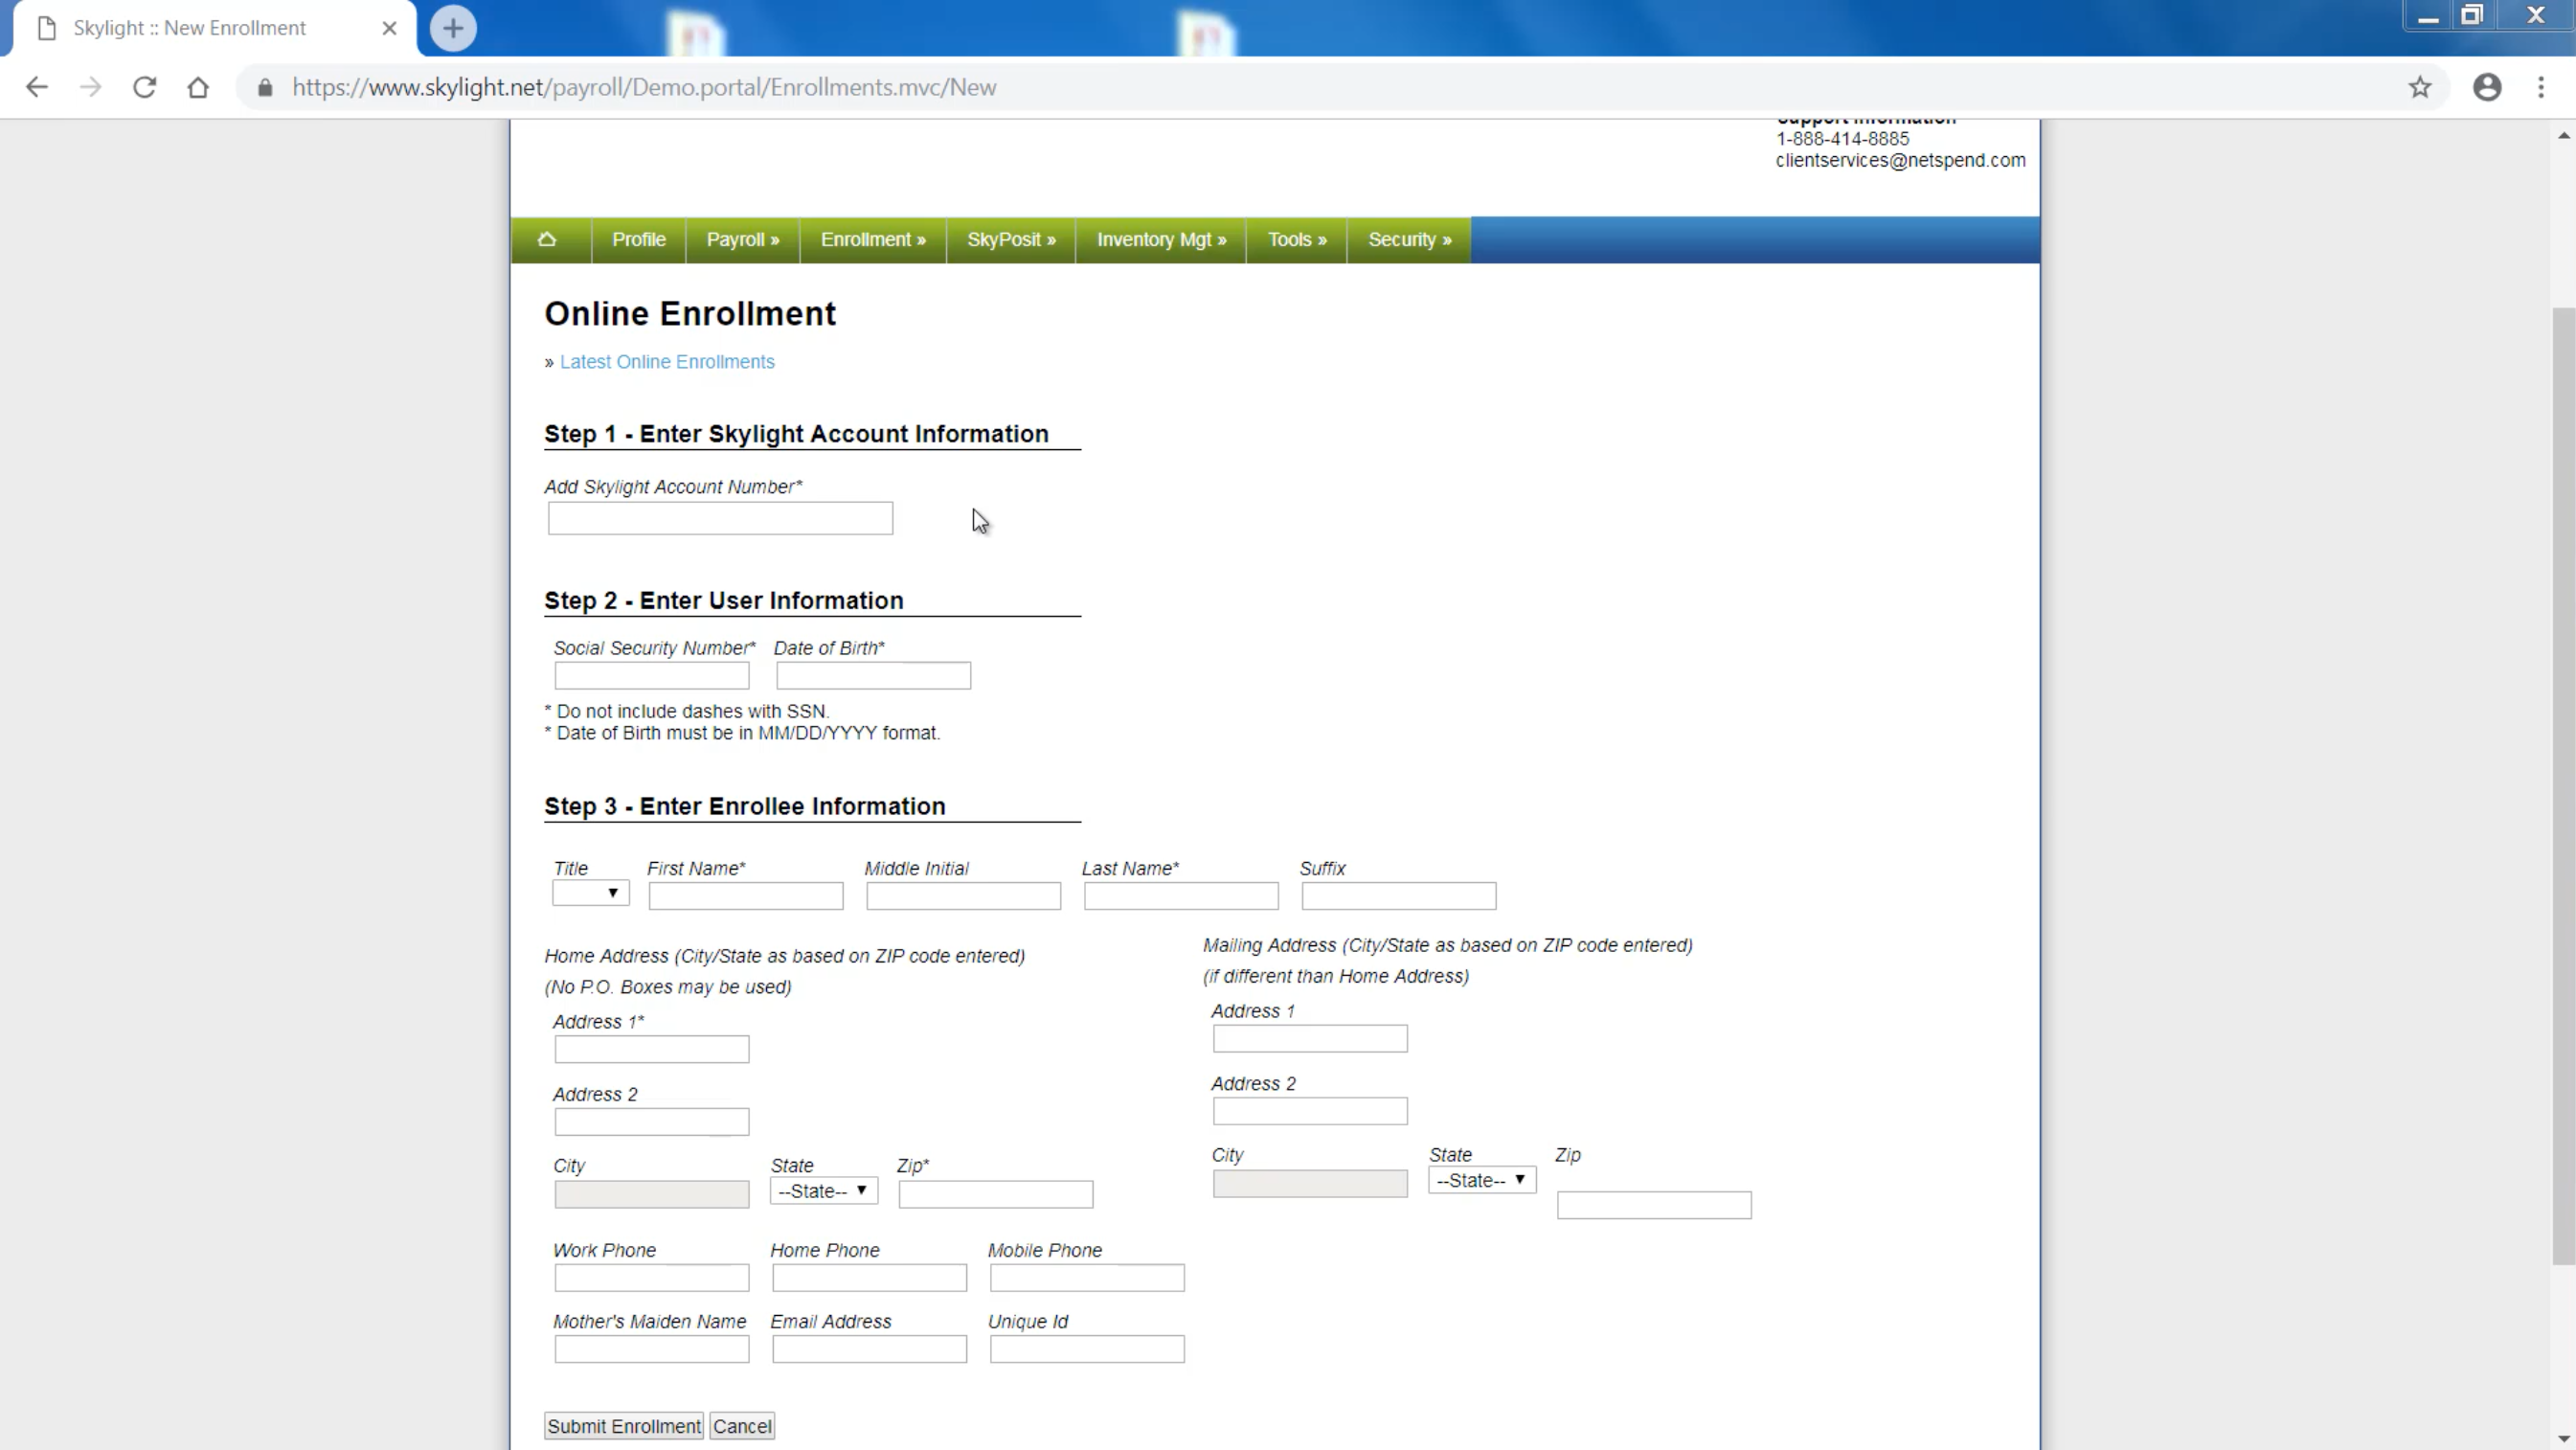The image size is (2576, 1450).
Task: Click the page vertical scrollbar thumb
Action: pyautogui.click(x=2563, y=785)
